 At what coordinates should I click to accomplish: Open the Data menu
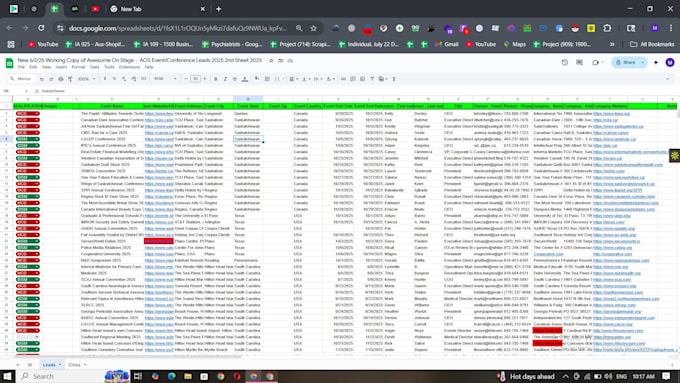95,67
